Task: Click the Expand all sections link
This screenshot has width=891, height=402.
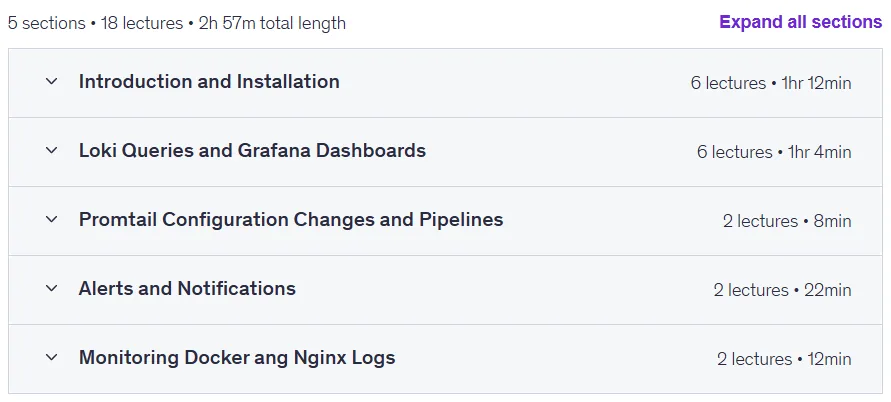Action: click(801, 22)
